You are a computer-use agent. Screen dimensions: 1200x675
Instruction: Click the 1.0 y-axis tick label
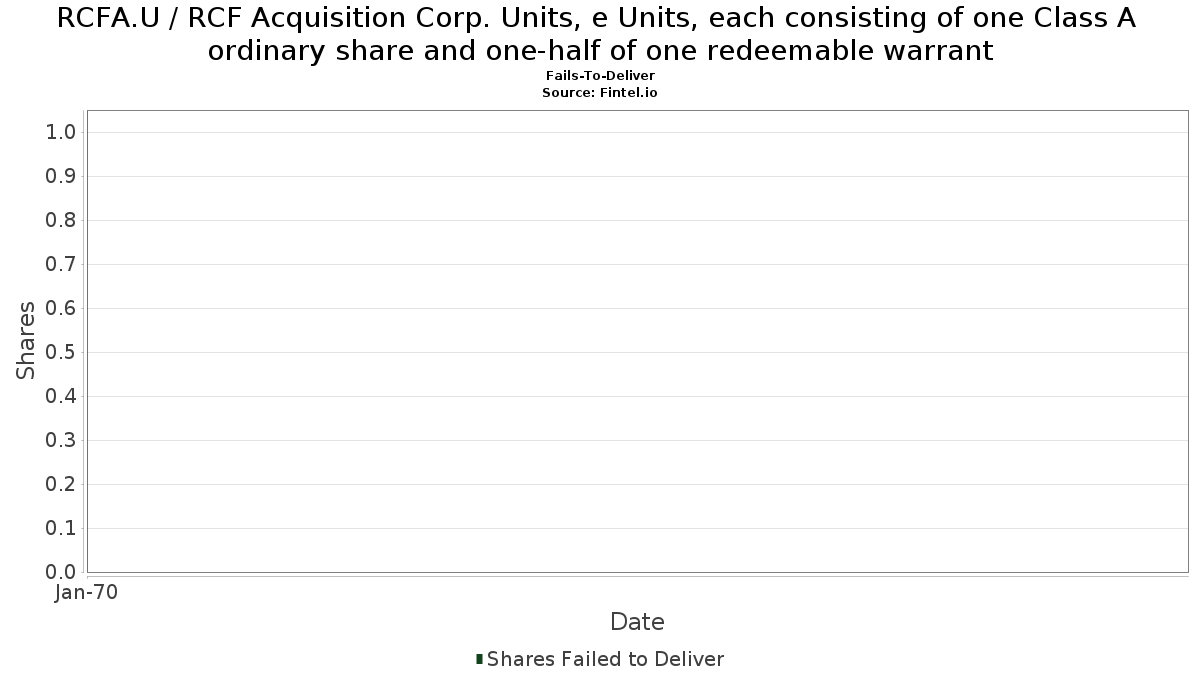(62, 132)
